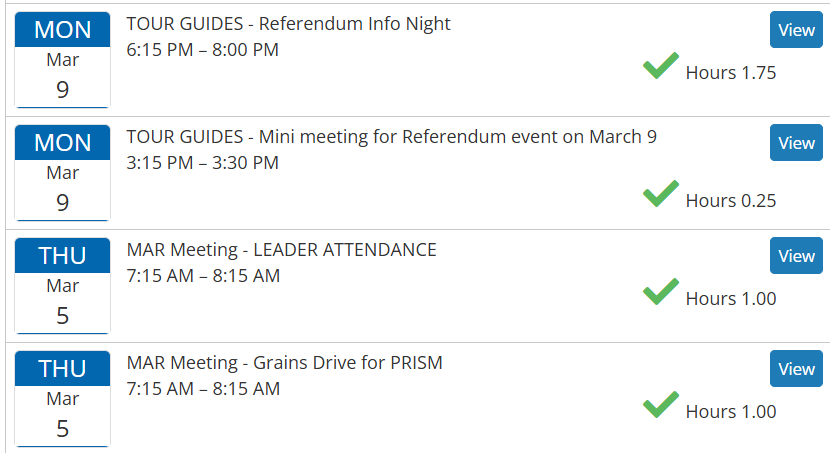830x453 pixels.
Task: Open View for MAR Meeting LEADER ATTENDANCE
Action: pos(796,256)
